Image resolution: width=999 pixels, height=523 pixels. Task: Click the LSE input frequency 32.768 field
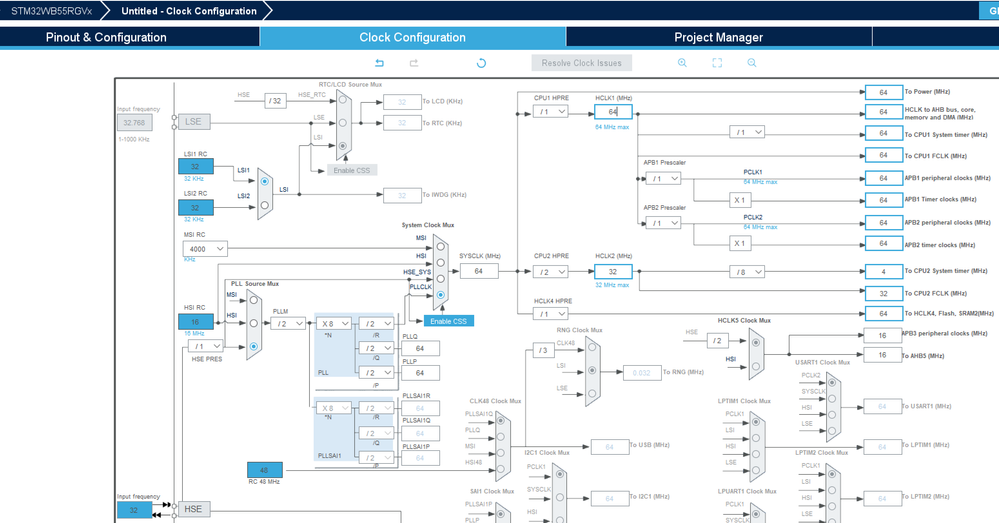coord(134,122)
